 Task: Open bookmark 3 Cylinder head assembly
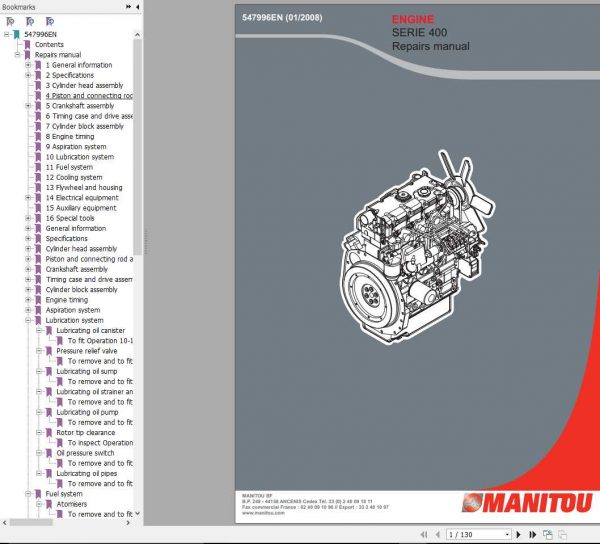pyautogui.click(x=85, y=85)
